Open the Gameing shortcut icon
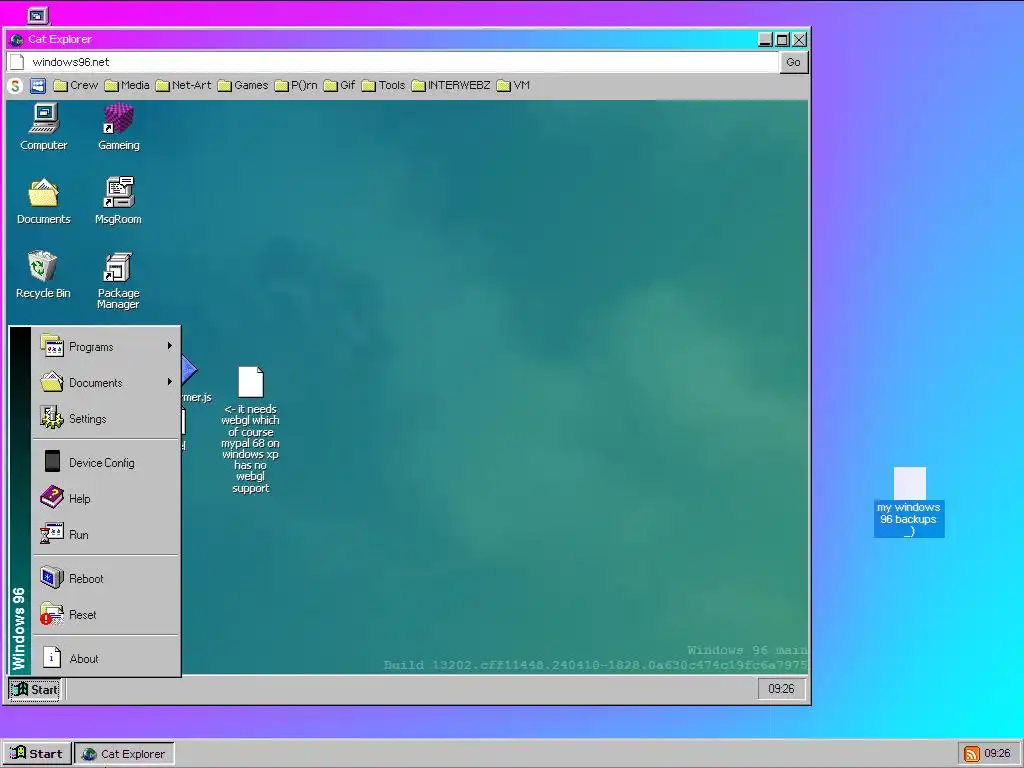This screenshot has height=768, width=1024. (x=119, y=127)
